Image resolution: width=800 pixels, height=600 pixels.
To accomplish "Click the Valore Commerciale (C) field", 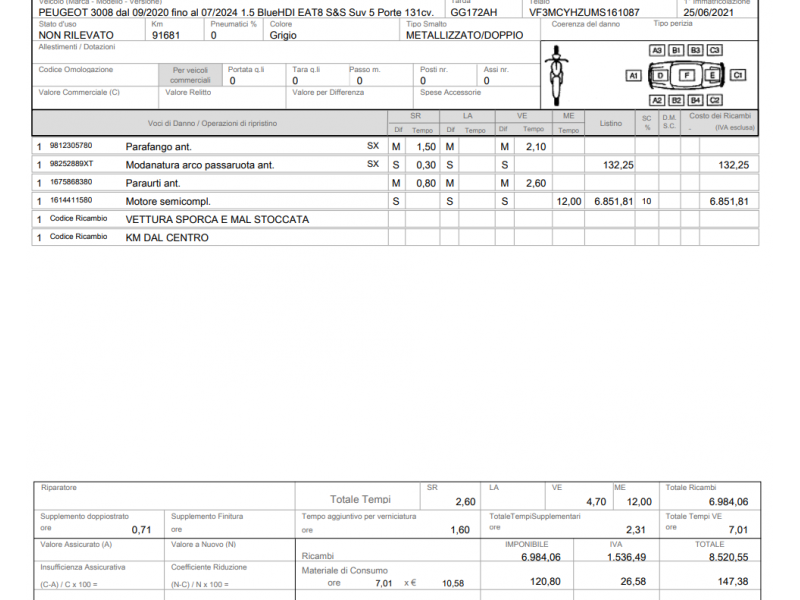I will coord(95,97).
